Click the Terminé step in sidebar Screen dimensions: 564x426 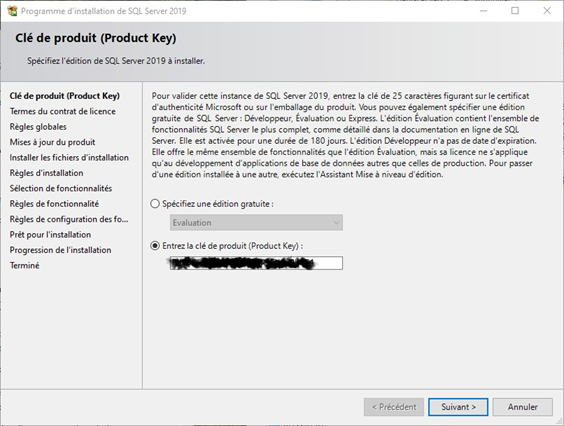pos(24,266)
